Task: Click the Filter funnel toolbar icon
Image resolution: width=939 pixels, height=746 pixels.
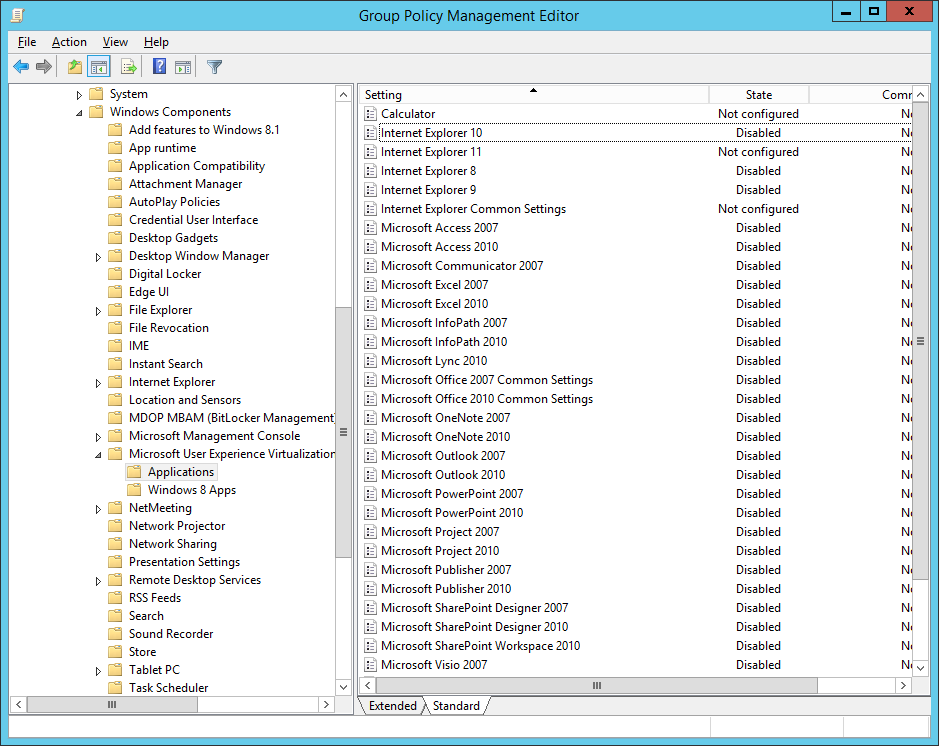Action: 214,66
